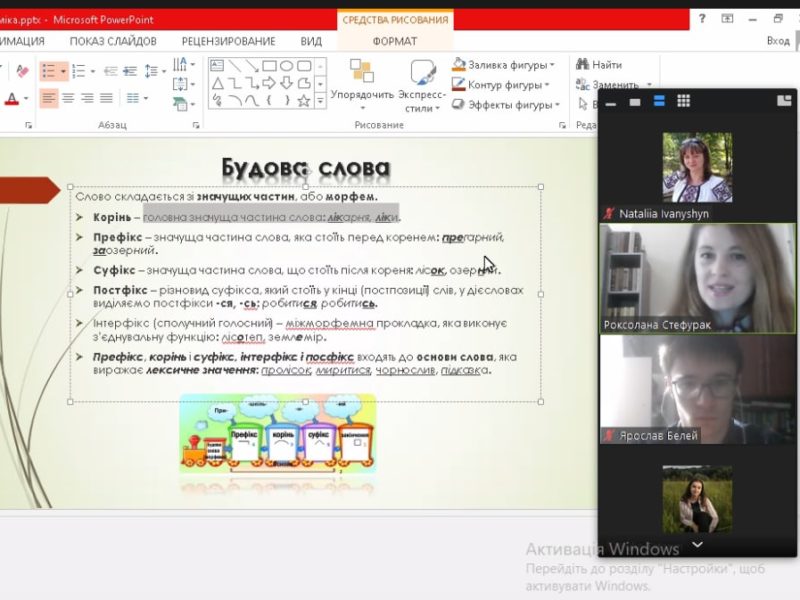The height and width of the screenshot is (600, 800).
Task: Pick the five-point star shape
Action: click(x=305, y=100)
